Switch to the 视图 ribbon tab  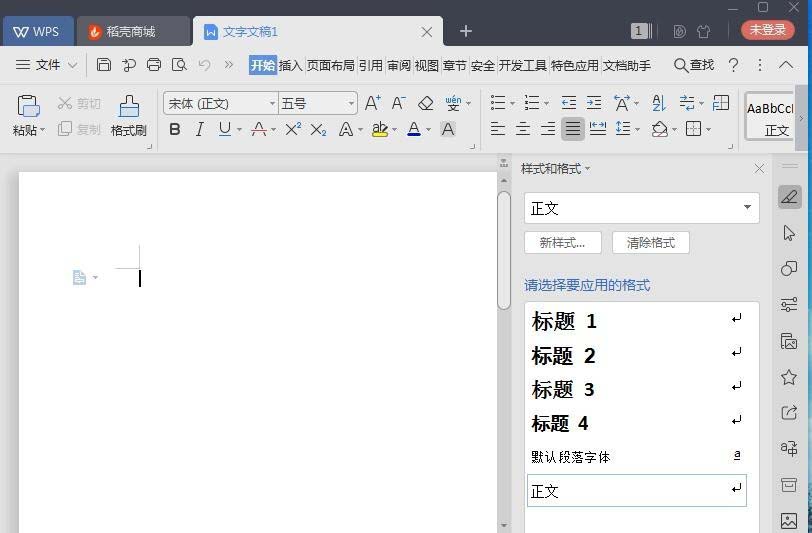[427, 65]
